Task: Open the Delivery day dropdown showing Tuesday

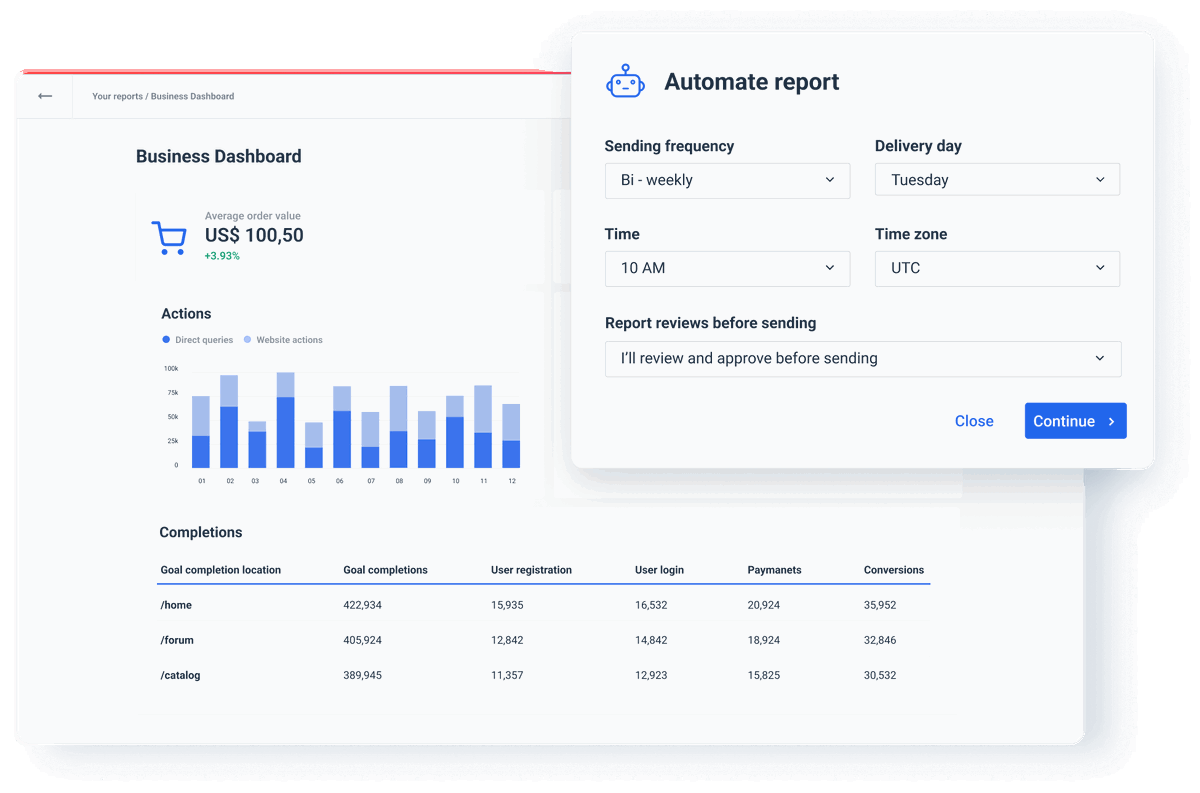Action: pyautogui.click(x=997, y=179)
